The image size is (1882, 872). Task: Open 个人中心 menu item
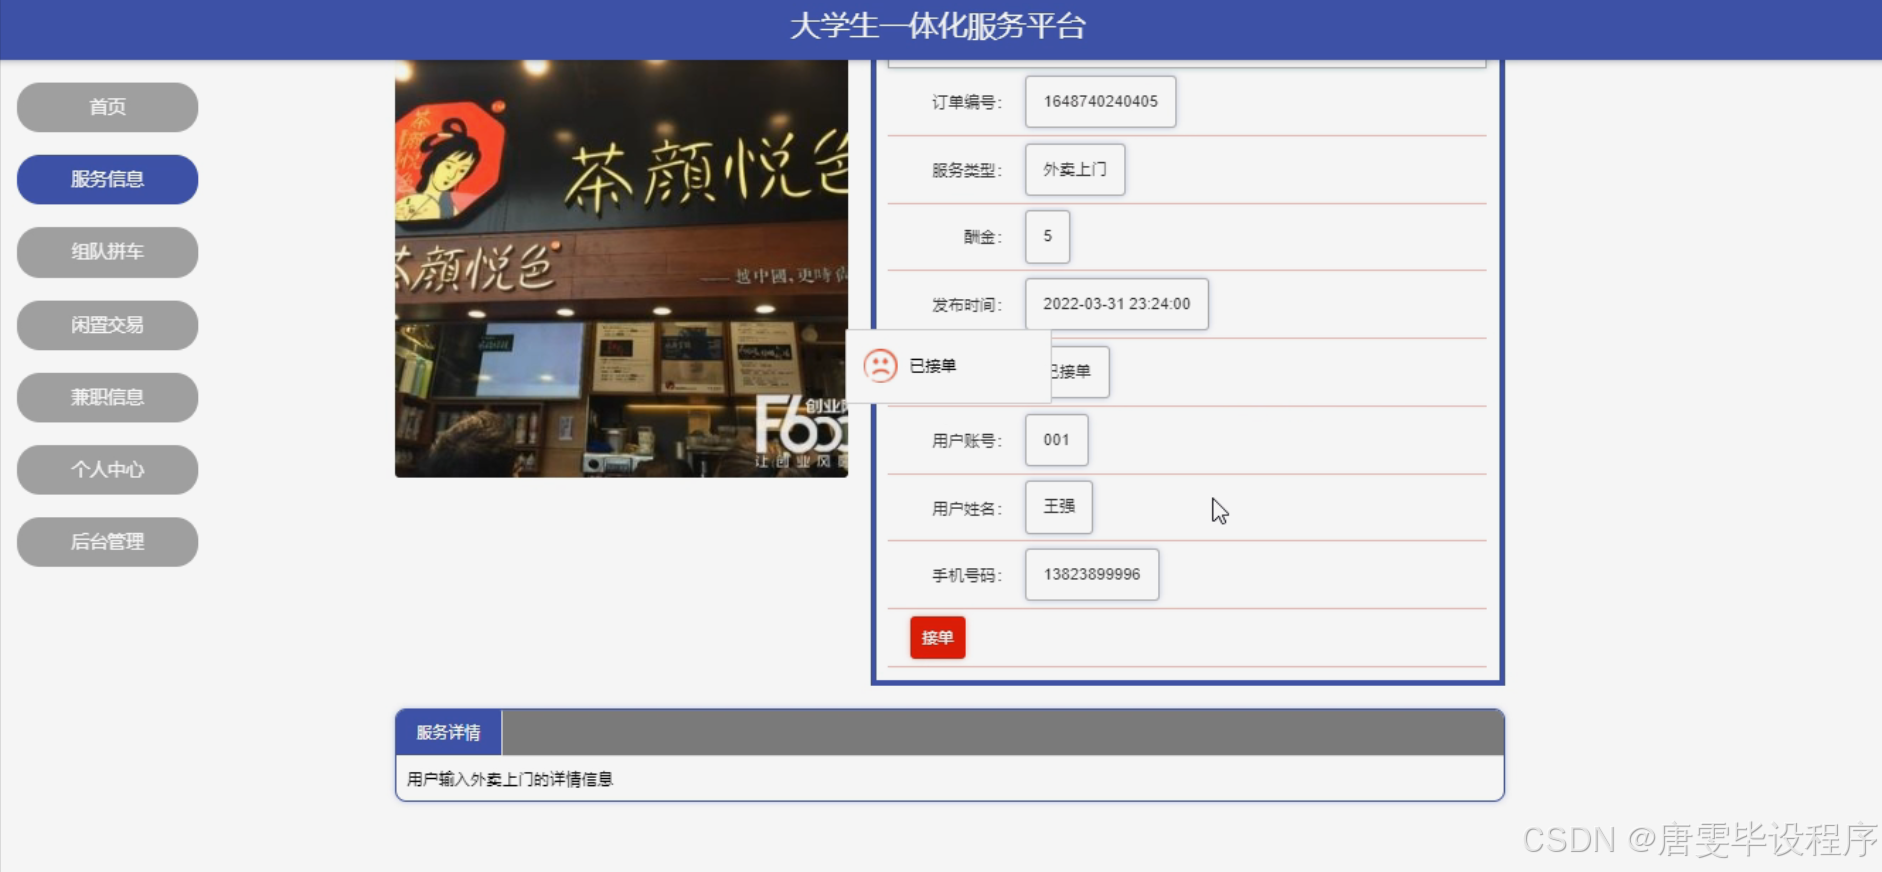[x=107, y=469]
